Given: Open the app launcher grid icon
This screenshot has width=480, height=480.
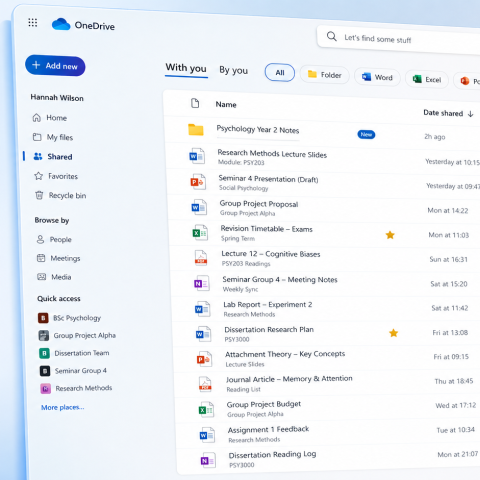Looking at the screenshot, I should (x=33, y=23).
